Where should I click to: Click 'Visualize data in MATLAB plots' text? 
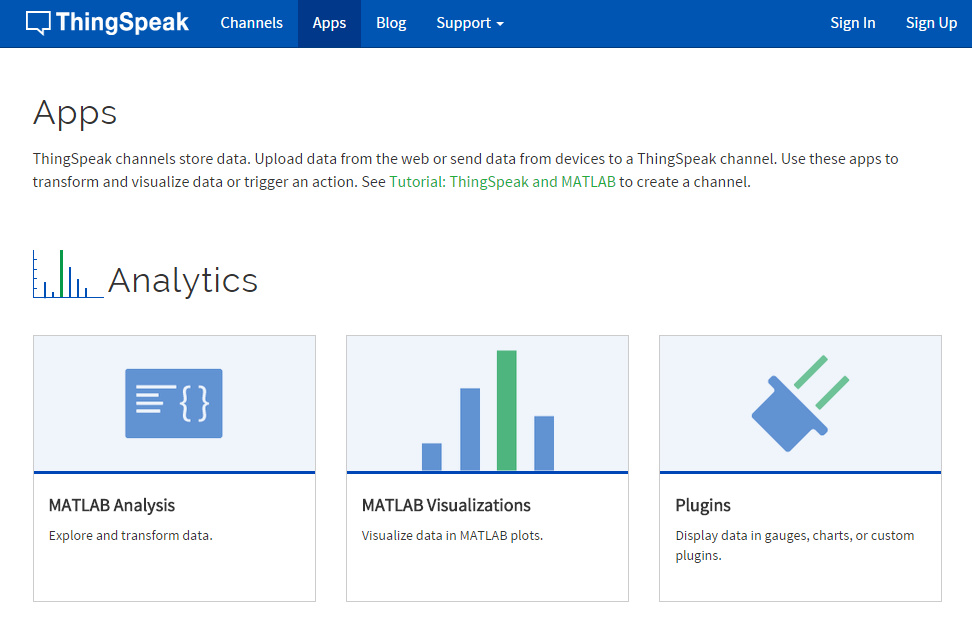[x=452, y=535]
